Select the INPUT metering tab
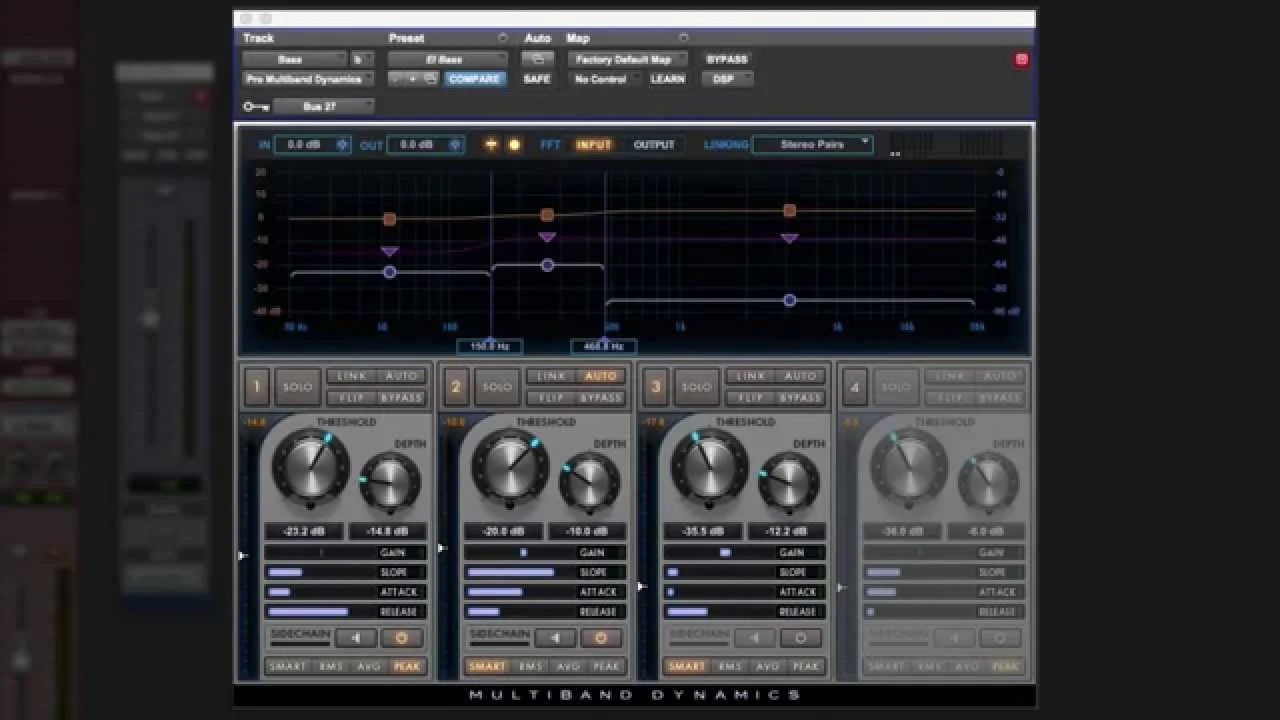Viewport: 1280px width, 720px height. pos(593,144)
